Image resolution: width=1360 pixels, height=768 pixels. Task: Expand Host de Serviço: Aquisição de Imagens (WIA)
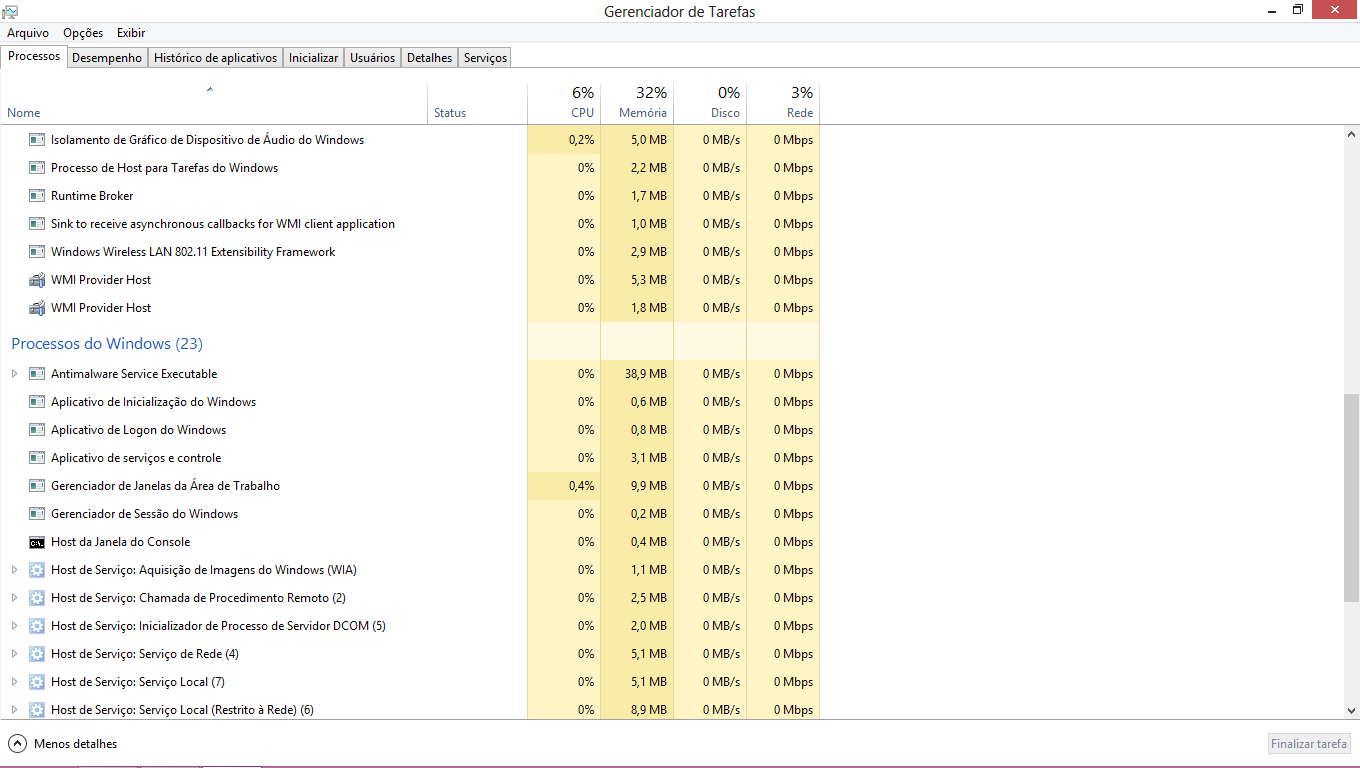pyautogui.click(x=14, y=570)
